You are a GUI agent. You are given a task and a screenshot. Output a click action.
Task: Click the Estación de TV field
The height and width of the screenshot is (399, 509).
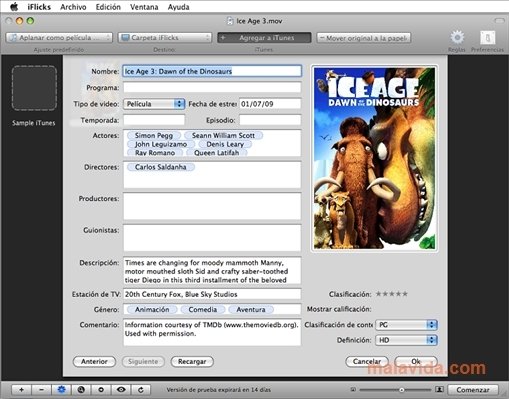point(212,294)
